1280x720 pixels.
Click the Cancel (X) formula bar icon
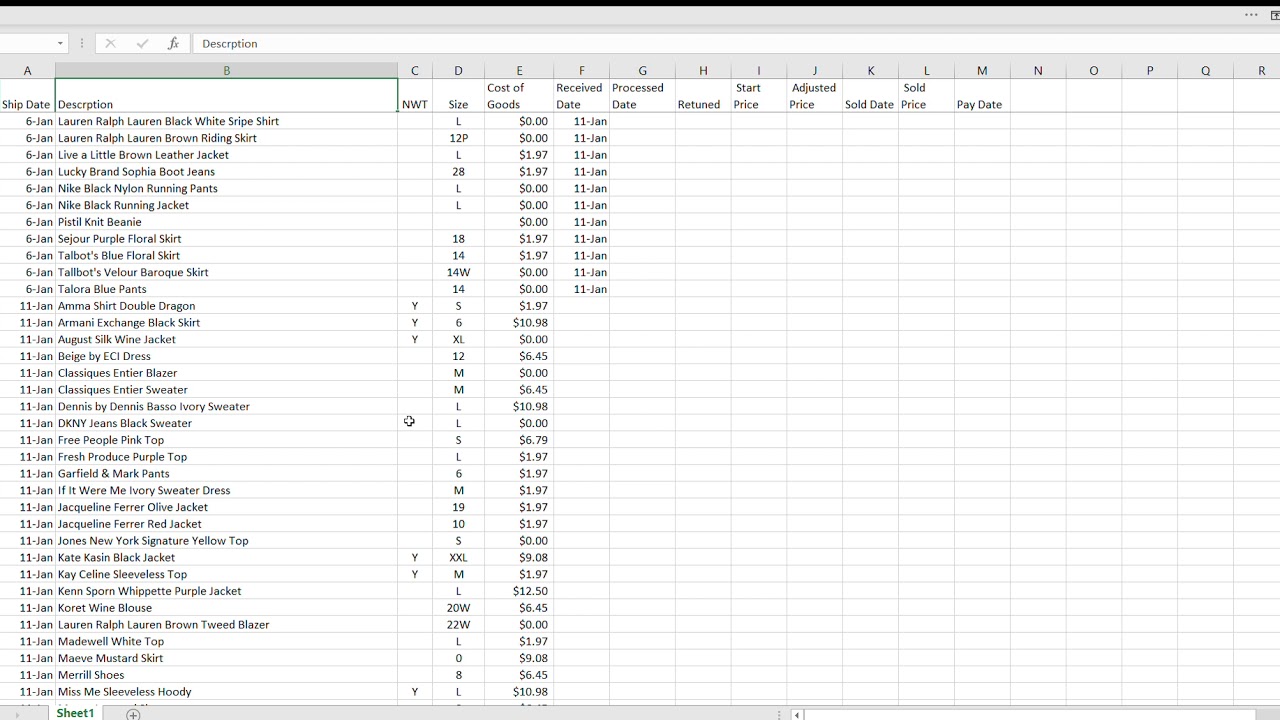point(110,44)
